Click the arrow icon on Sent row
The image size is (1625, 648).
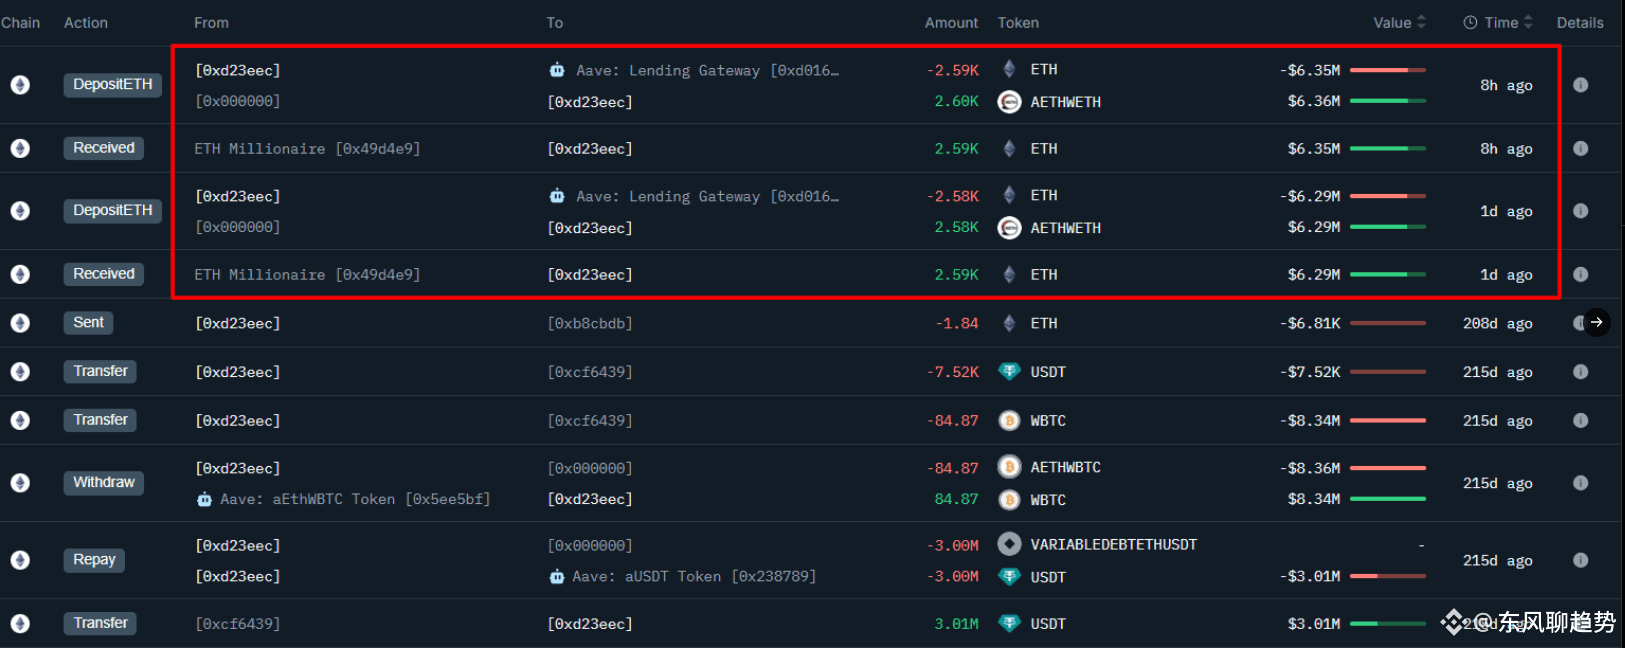click(1597, 322)
